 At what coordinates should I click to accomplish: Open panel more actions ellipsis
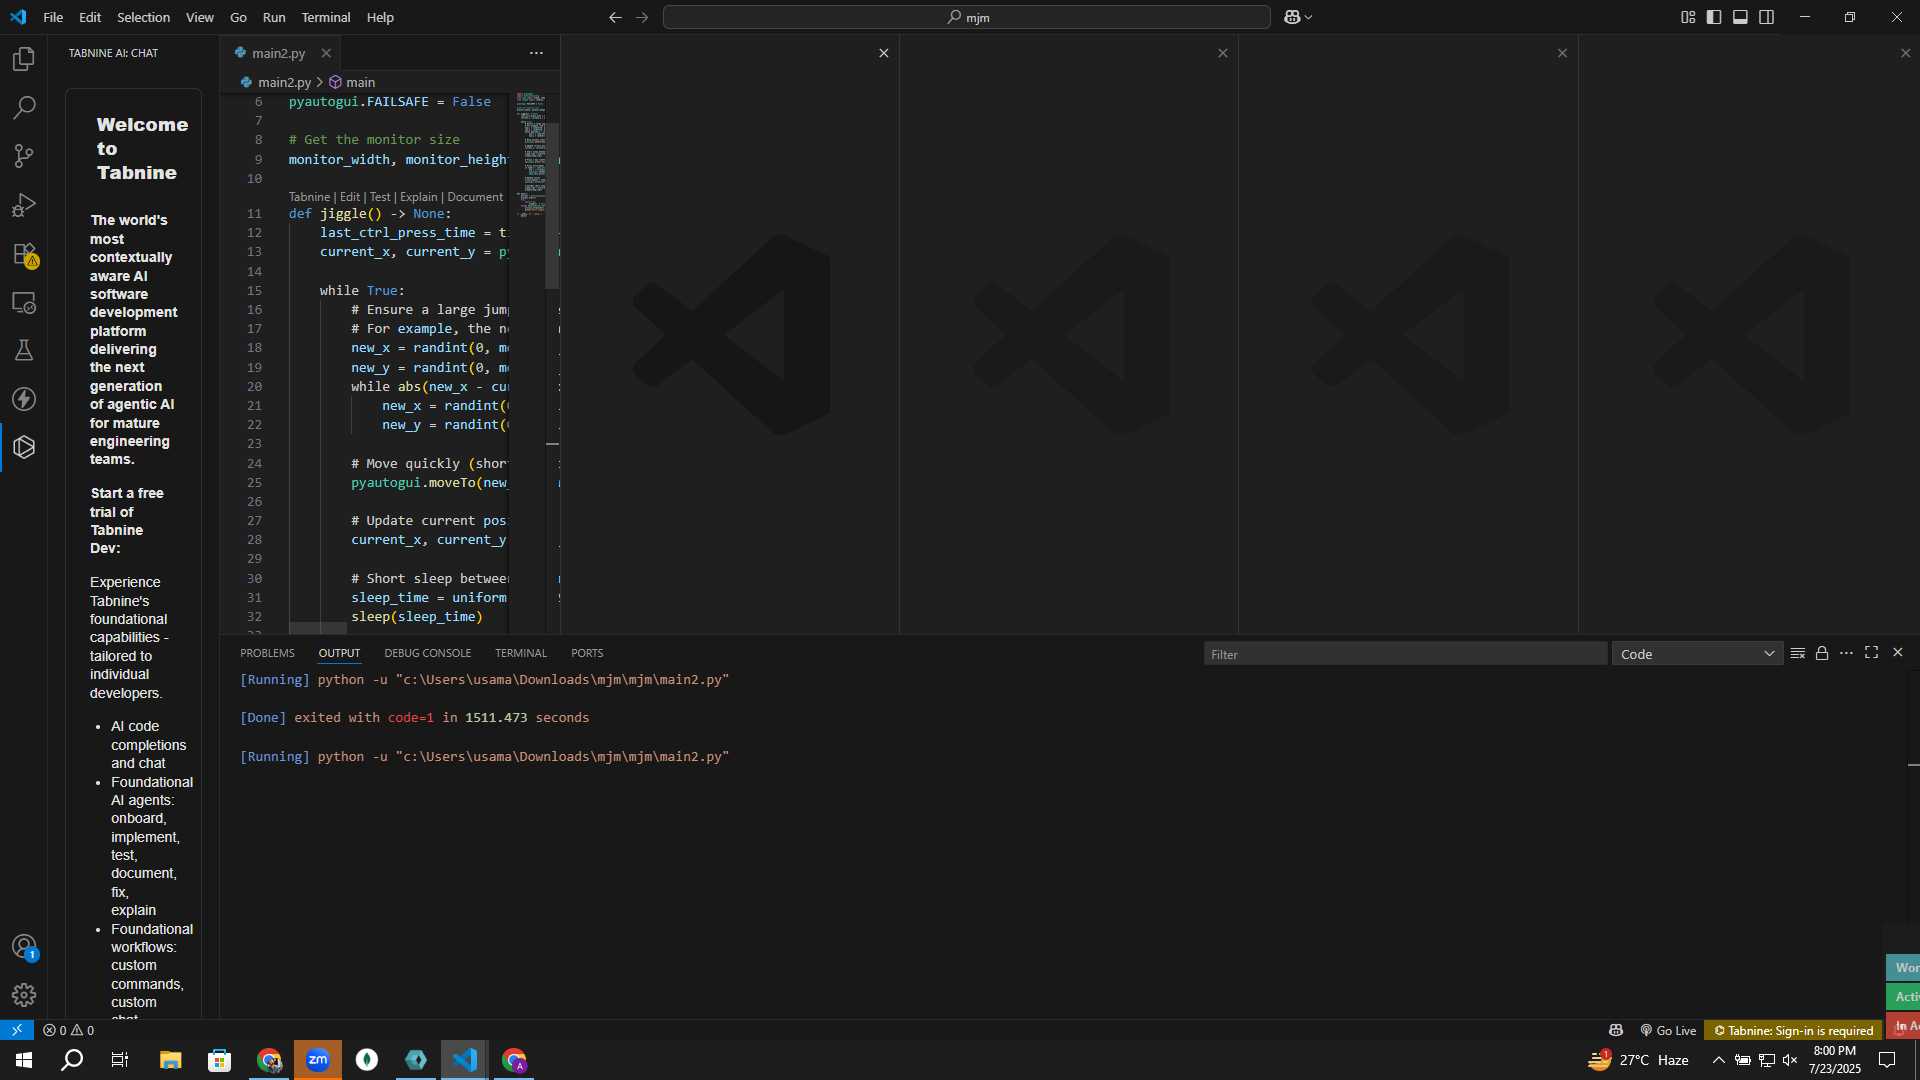1846,653
